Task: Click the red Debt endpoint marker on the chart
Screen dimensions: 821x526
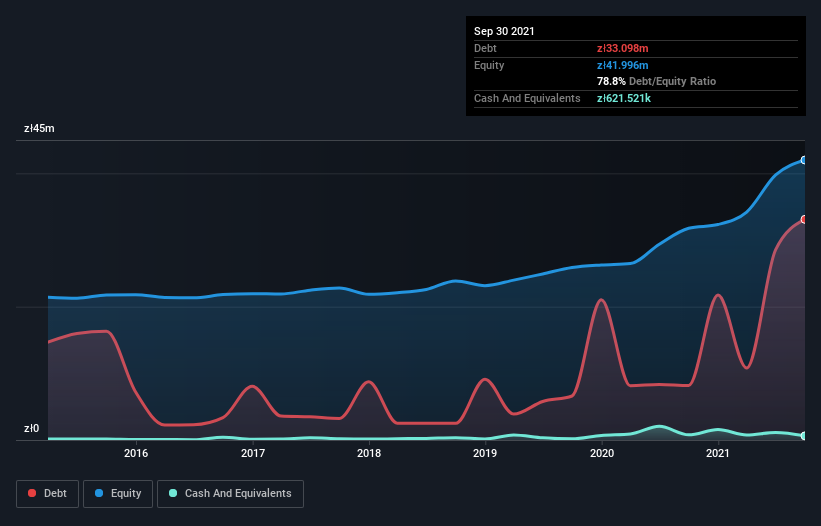Action: pos(804,219)
